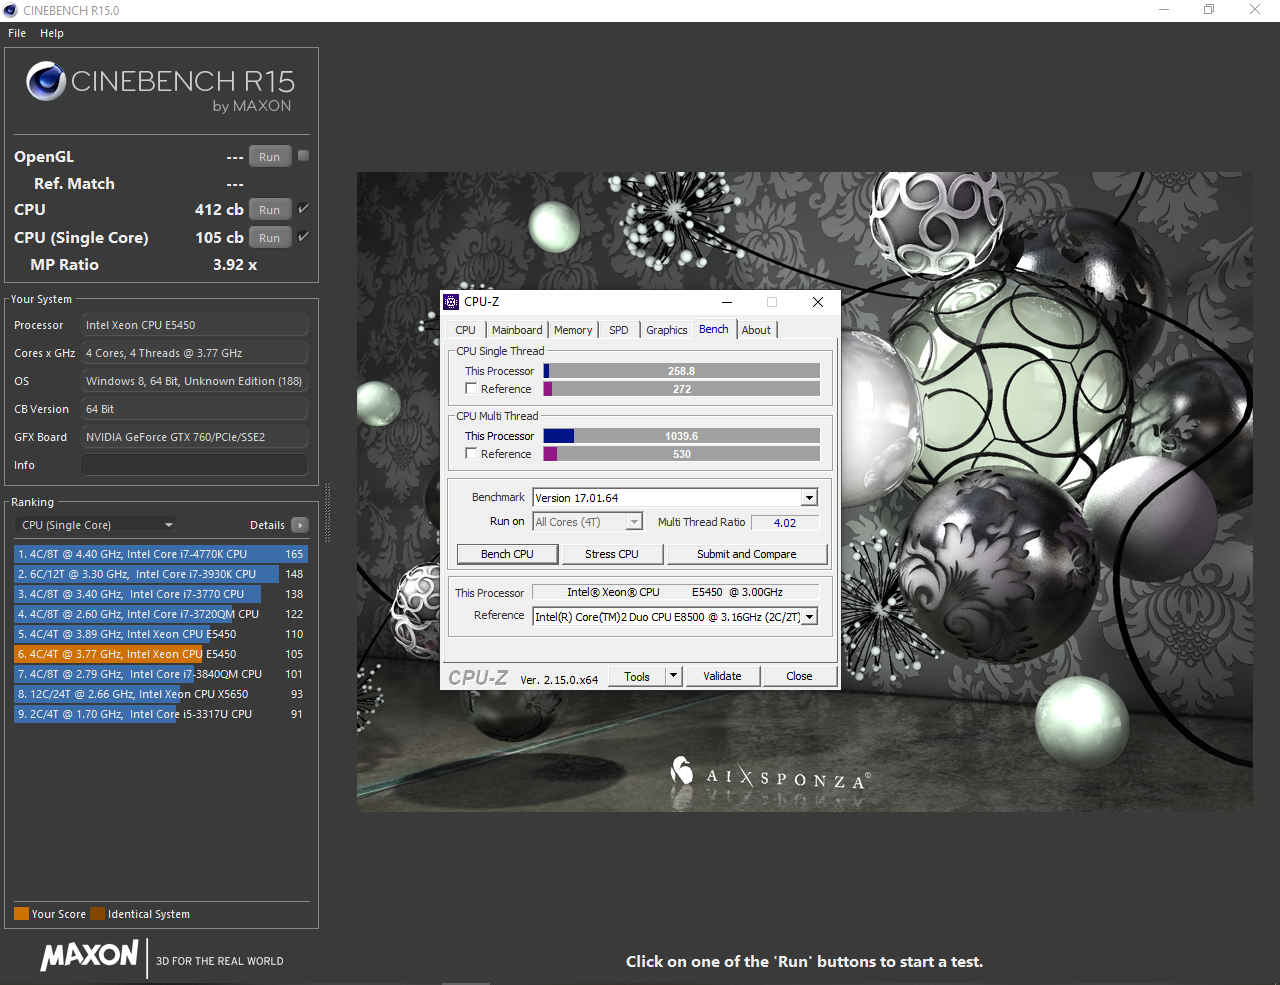Click the brown Identical System legend swatch

pos(97,914)
